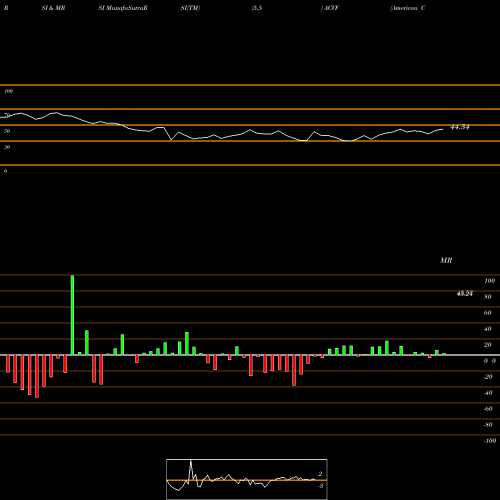This screenshot has width=500, height=500.
Task: Click the MR axis label 60
Action: coord(488,313)
